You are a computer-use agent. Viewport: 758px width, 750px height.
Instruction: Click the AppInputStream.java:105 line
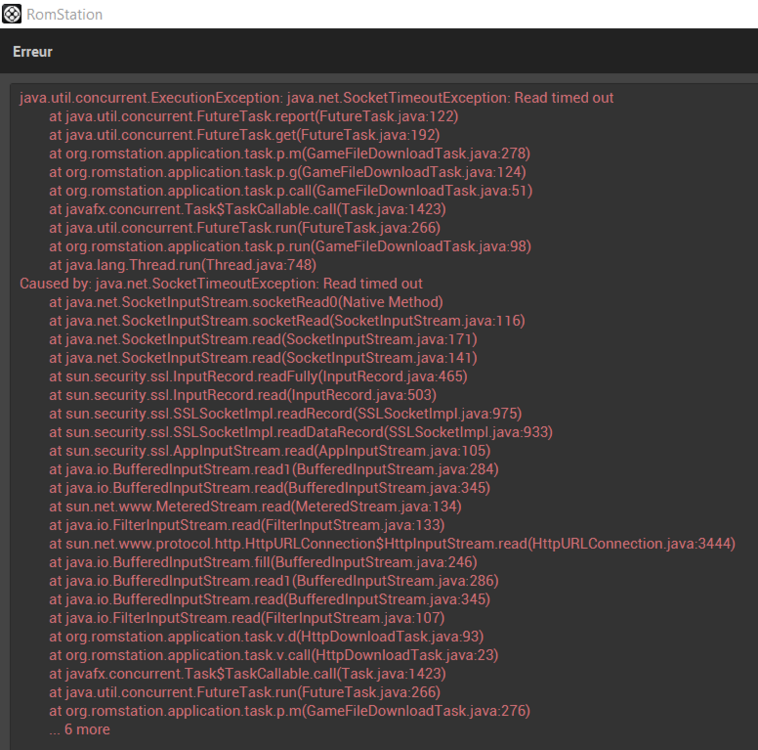[x=270, y=451]
